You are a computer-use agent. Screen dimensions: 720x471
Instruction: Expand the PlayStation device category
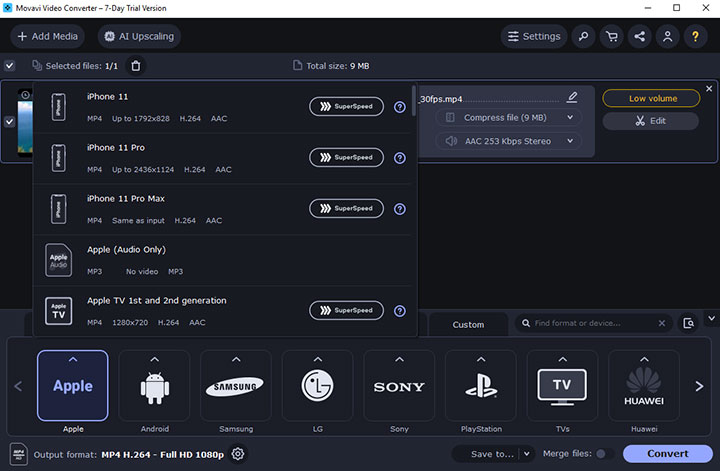point(481,386)
